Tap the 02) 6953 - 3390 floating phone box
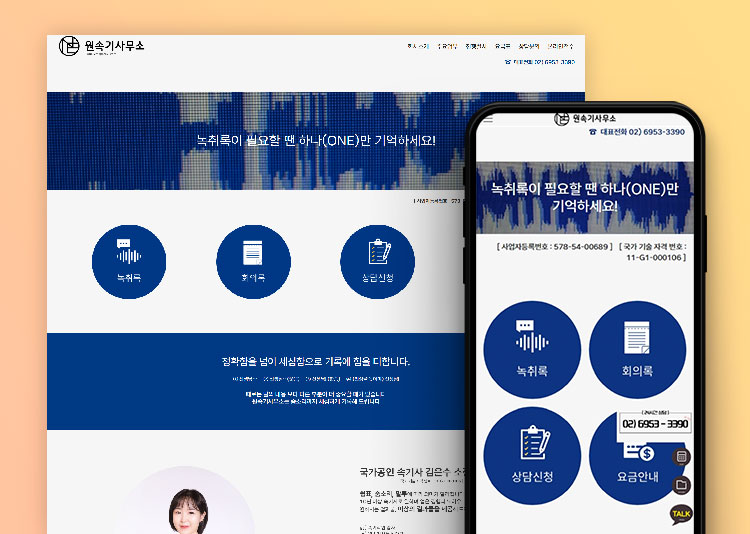750x534 pixels. [655, 423]
